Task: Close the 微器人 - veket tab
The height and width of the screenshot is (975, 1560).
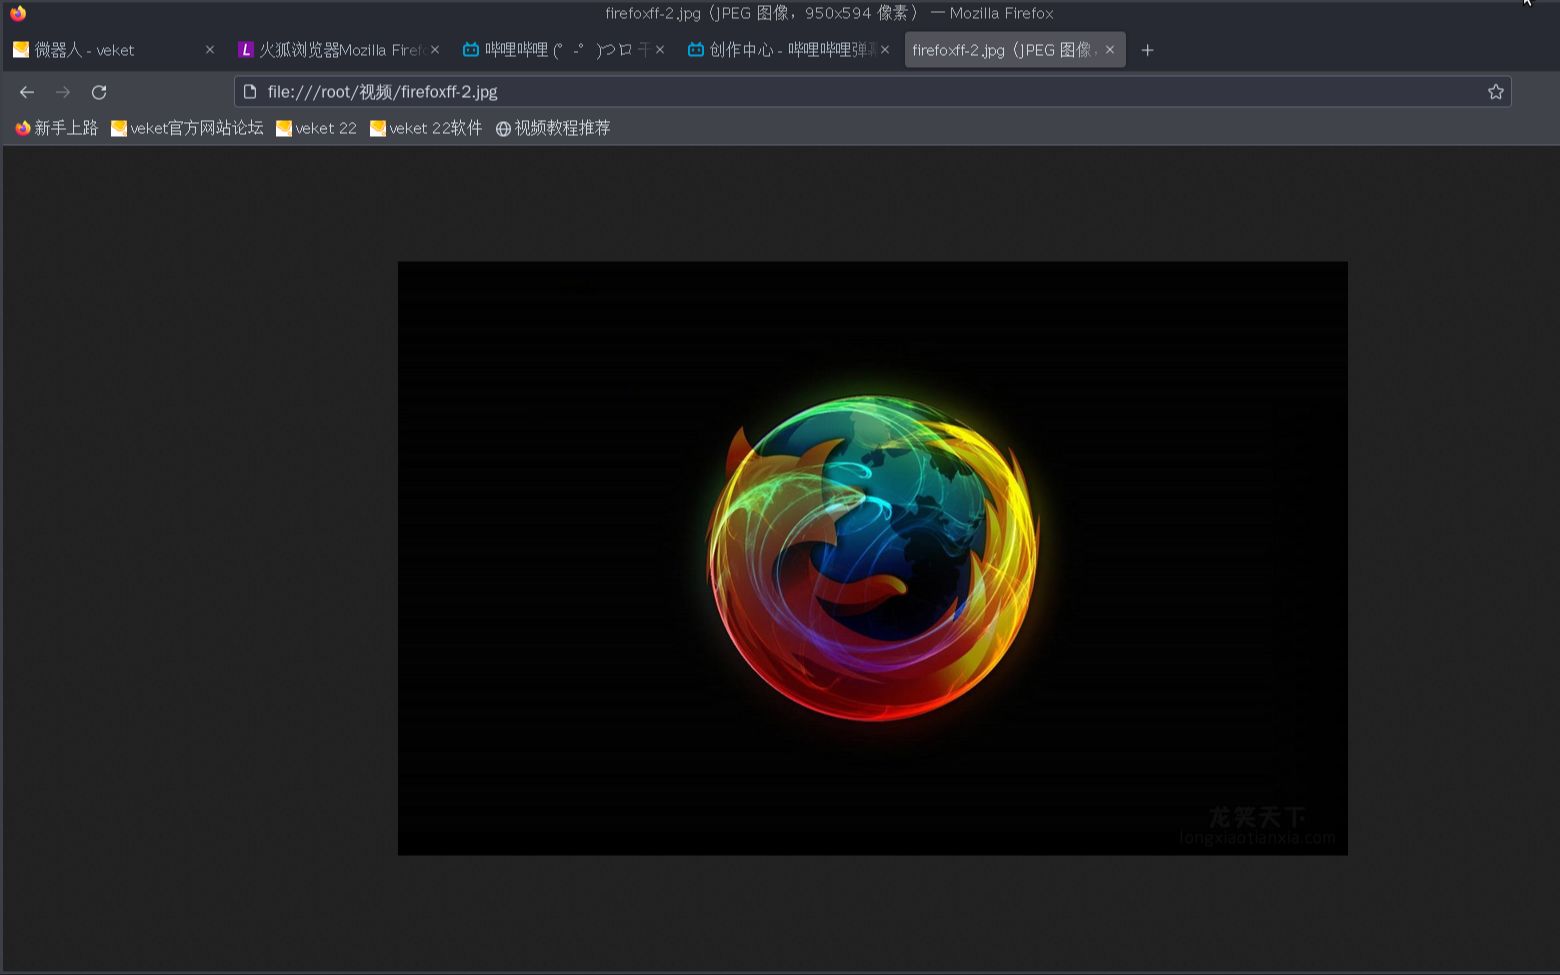Action: coord(209,50)
